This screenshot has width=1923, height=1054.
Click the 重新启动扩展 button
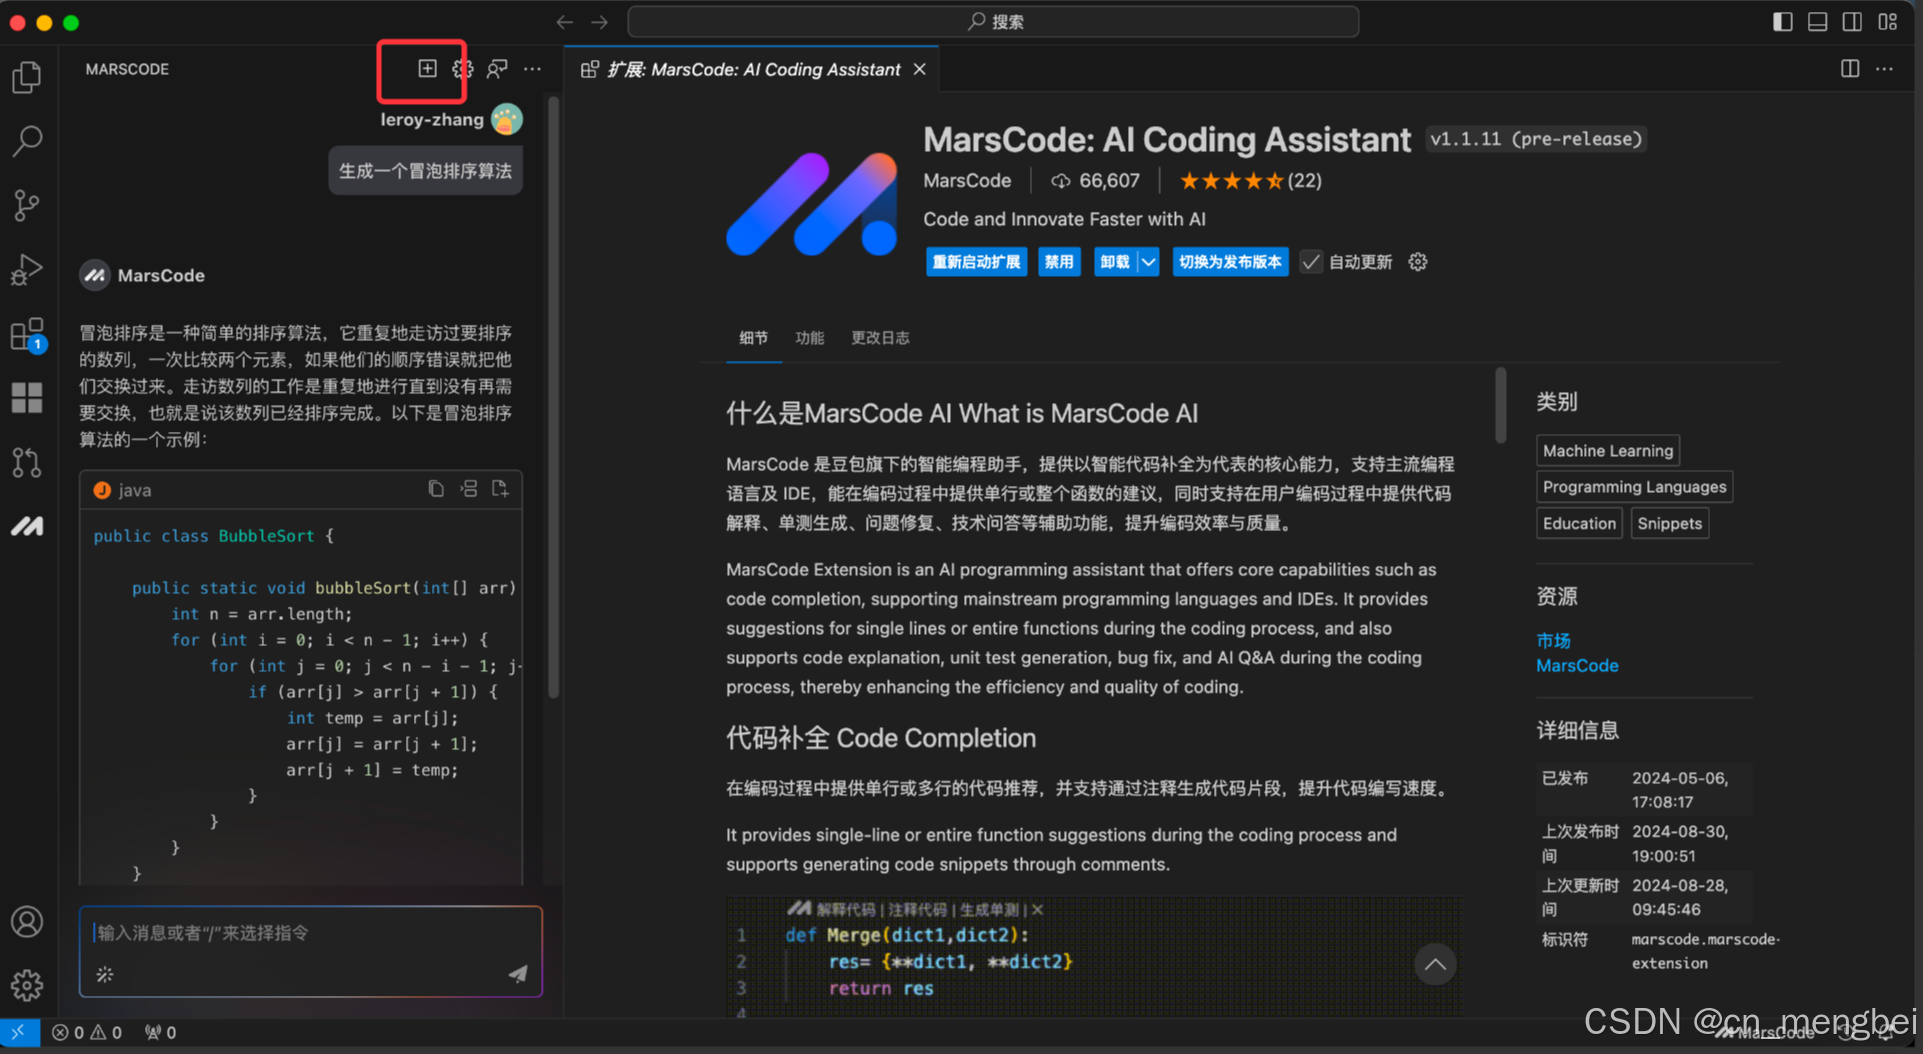976,262
